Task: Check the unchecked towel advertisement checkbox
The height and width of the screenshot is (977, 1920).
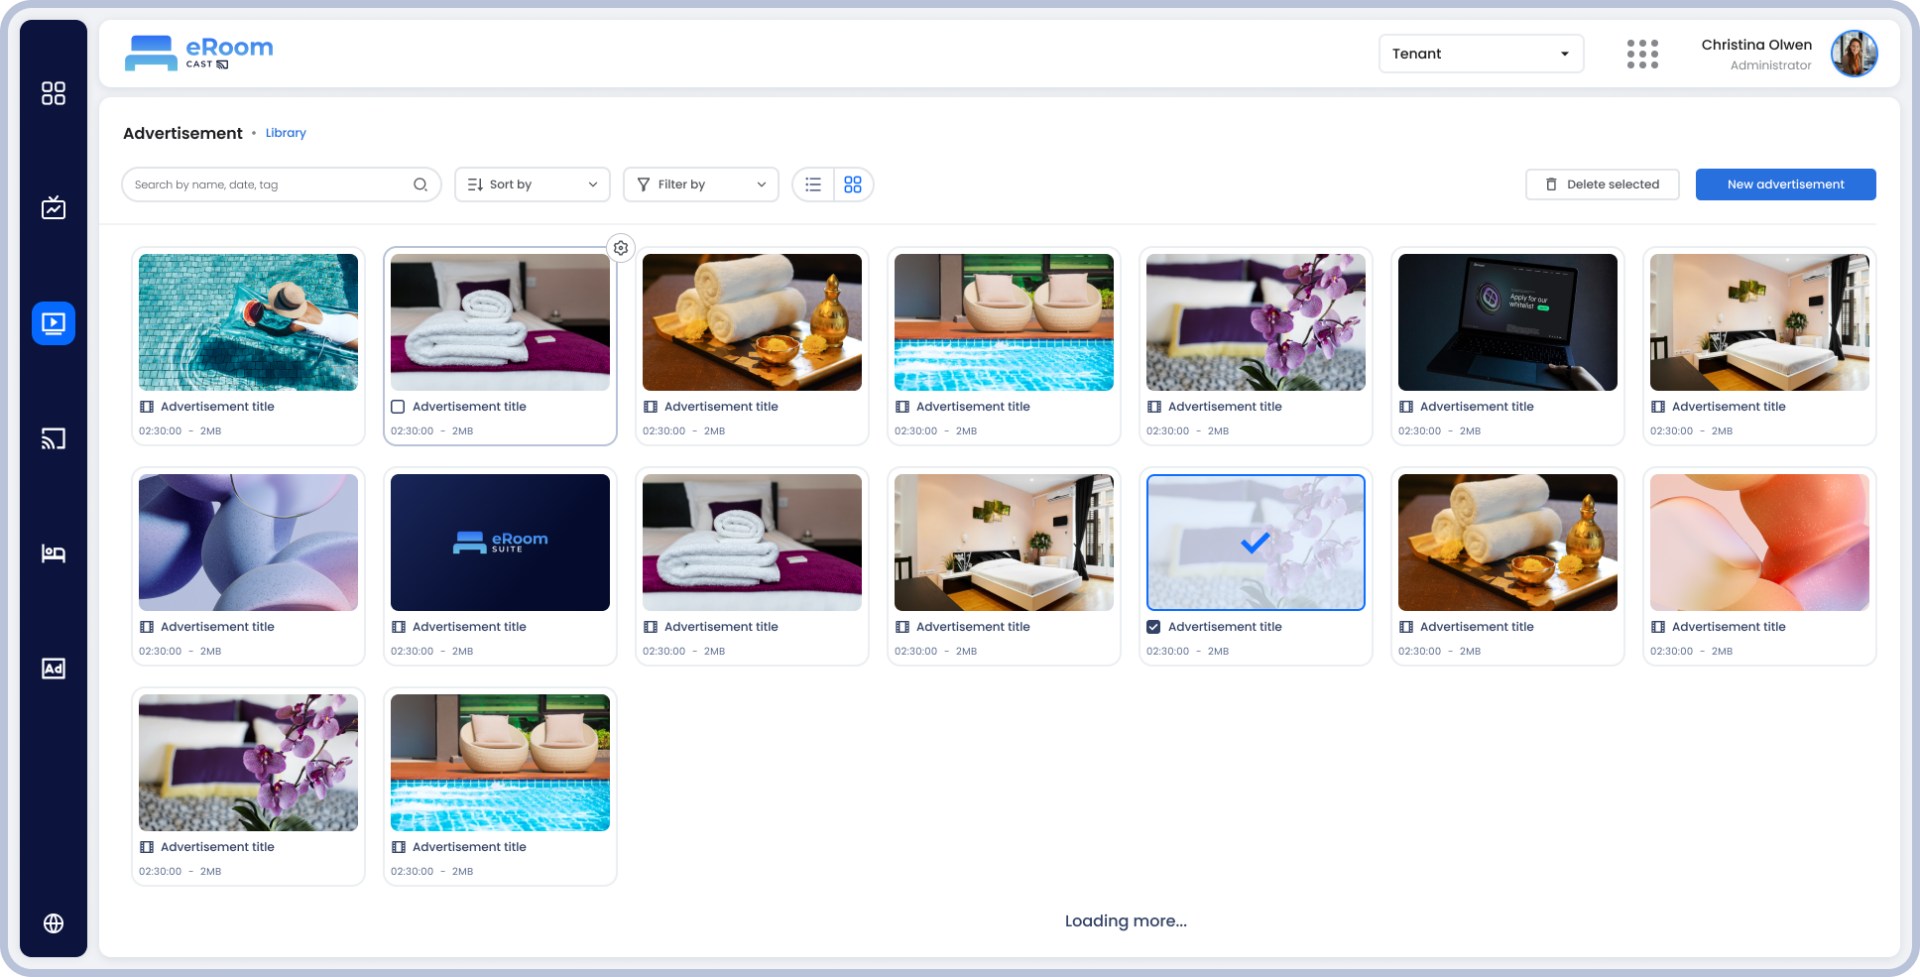Action: click(x=398, y=407)
